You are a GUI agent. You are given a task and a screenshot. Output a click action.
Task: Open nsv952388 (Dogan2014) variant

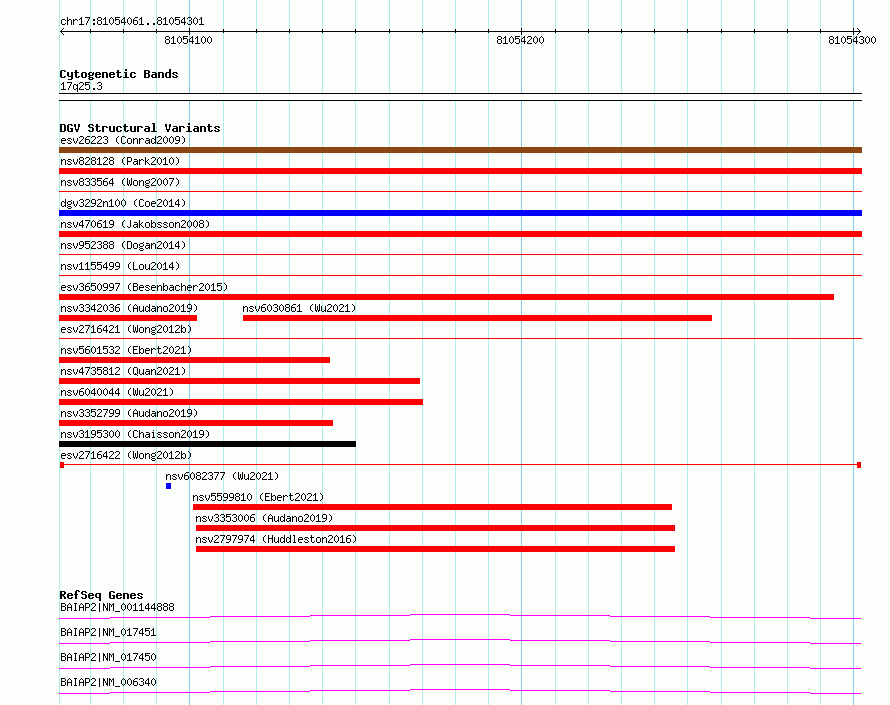click(x=123, y=245)
